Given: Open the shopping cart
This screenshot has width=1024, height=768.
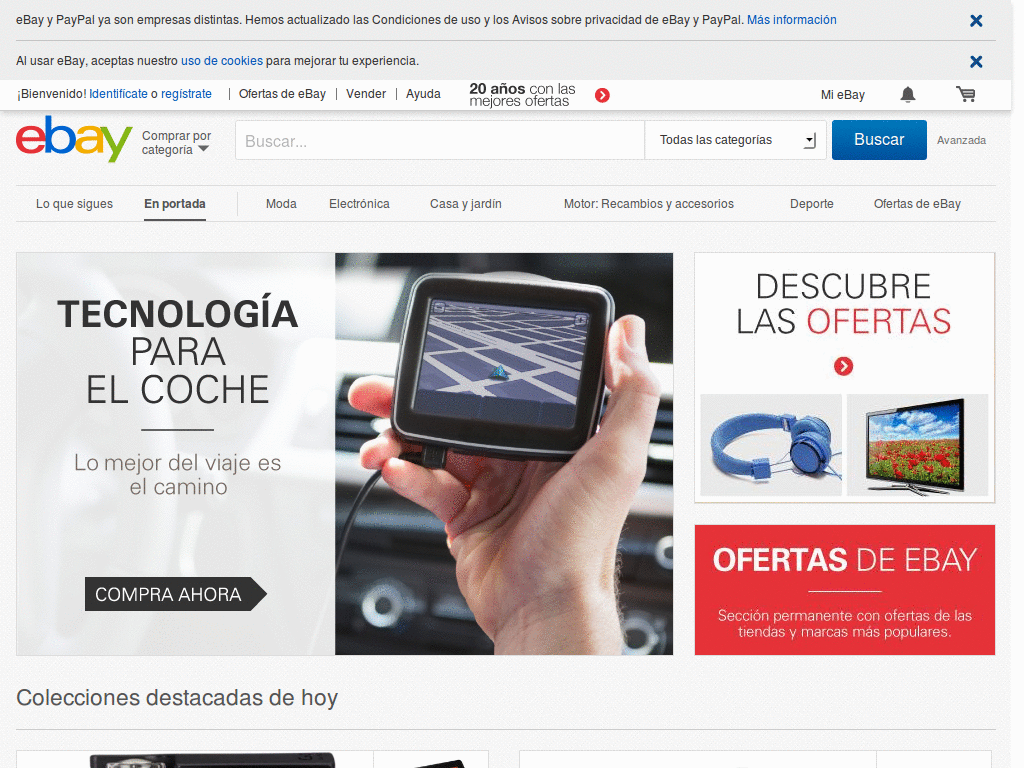Looking at the screenshot, I should 965,95.
